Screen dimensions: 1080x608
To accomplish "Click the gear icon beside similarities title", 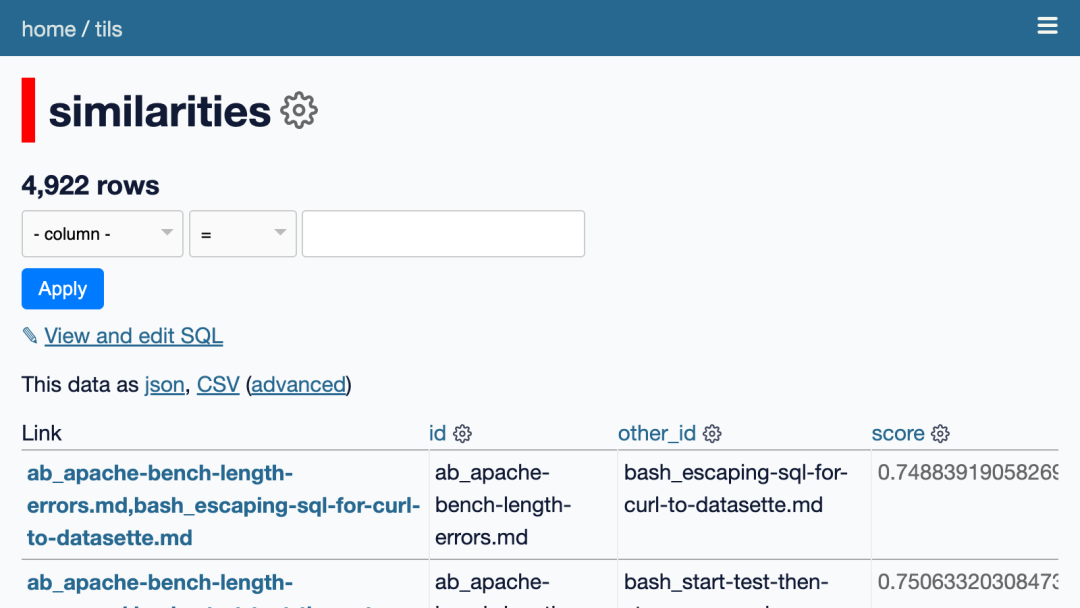I will [x=298, y=111].
